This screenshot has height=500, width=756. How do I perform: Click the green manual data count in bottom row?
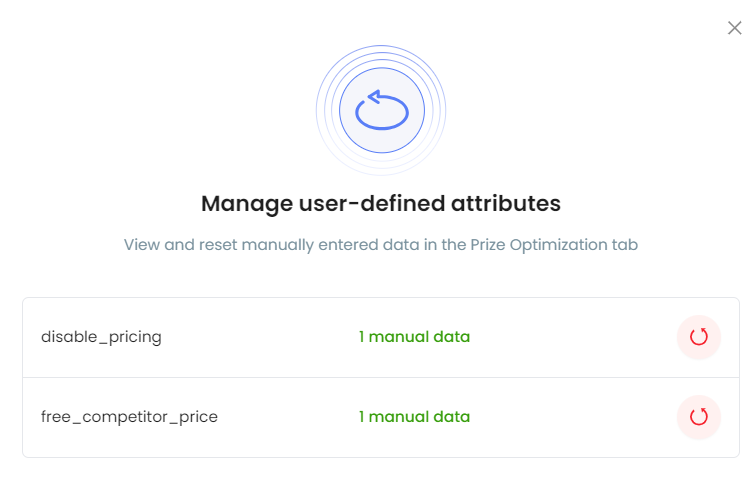(414, 417)
